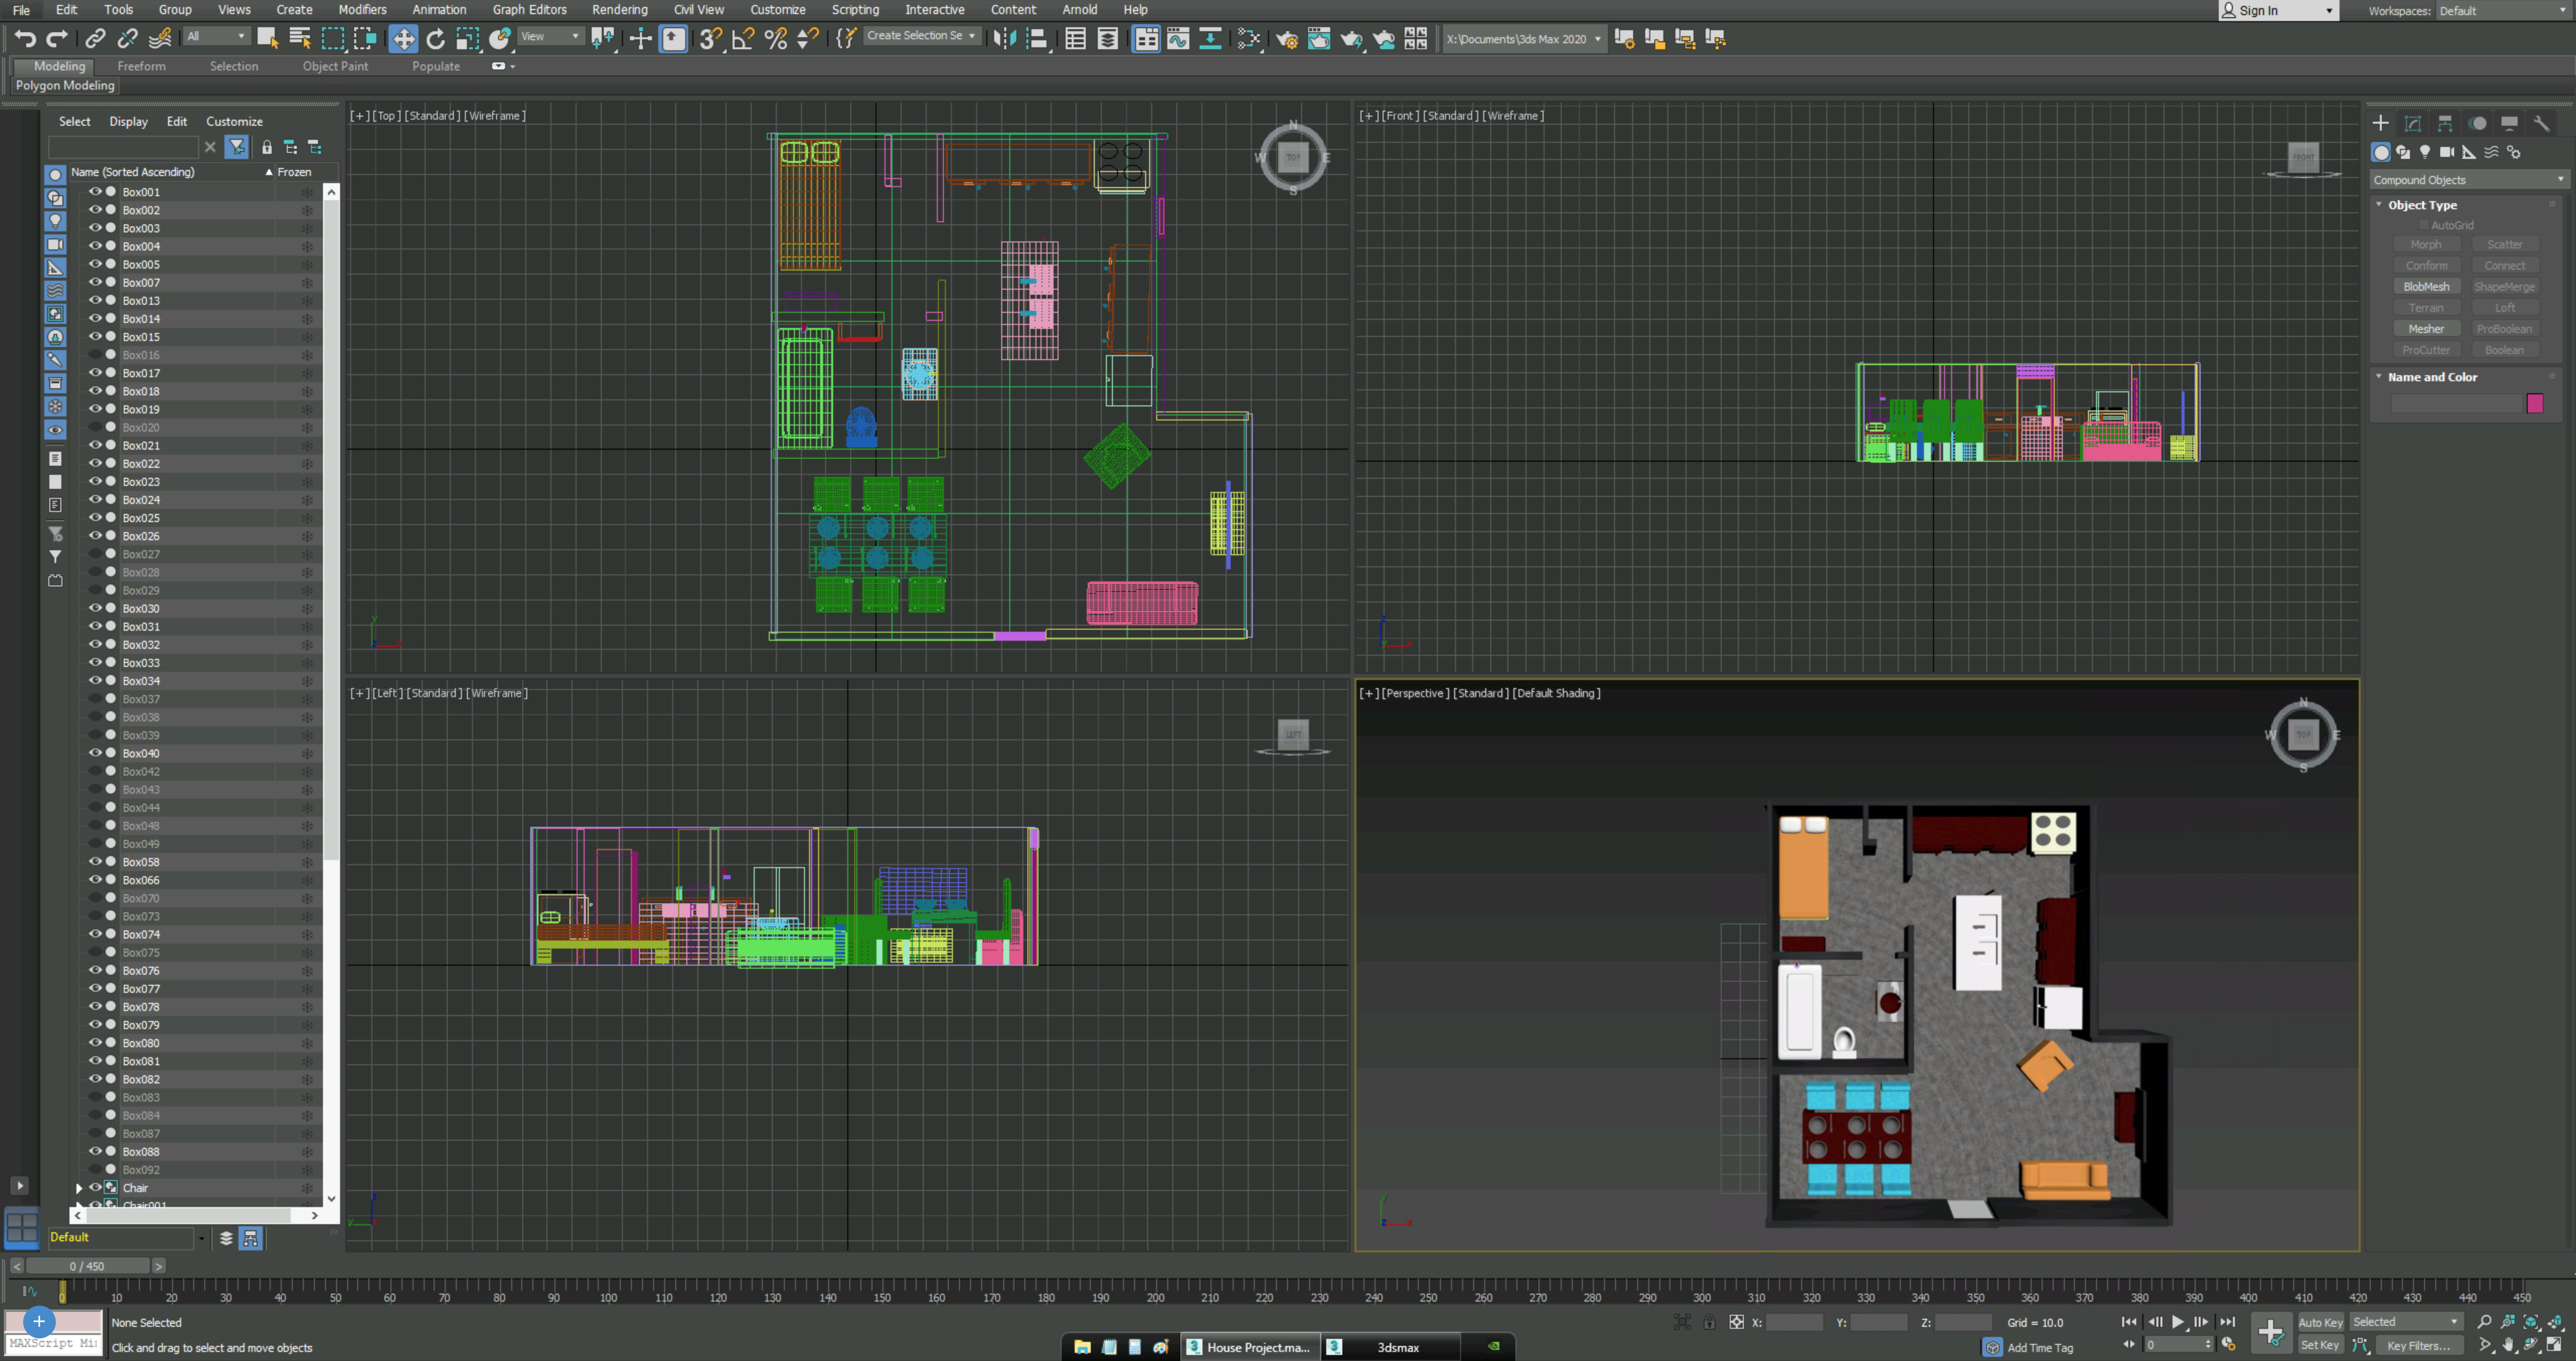Open the Utilities wrench panel icon
The width and height of the screenshot is (2576, 1361).
click(2541, 123)
